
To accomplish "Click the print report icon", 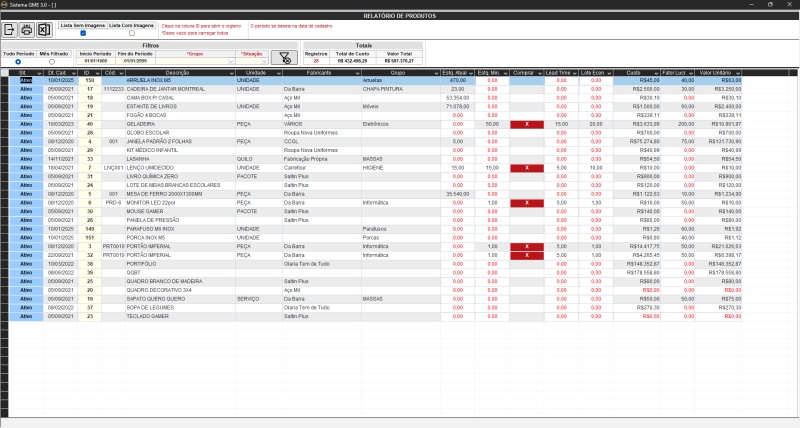I will [27, 29].
